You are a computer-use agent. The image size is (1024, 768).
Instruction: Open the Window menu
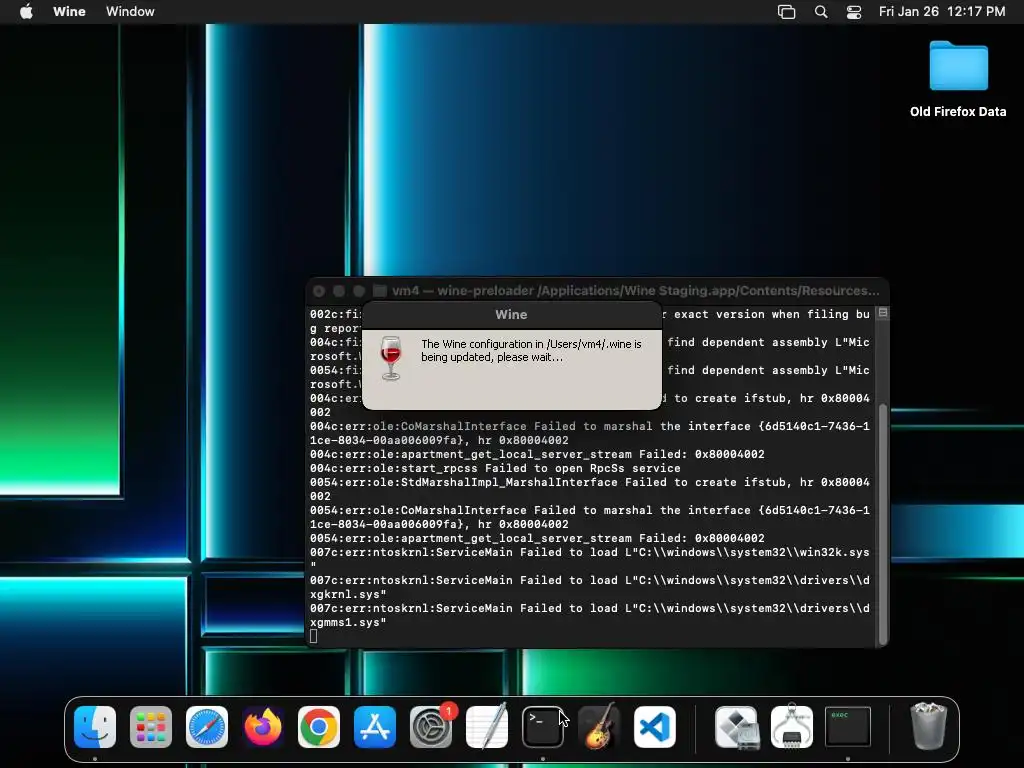(x=130, y=12)
